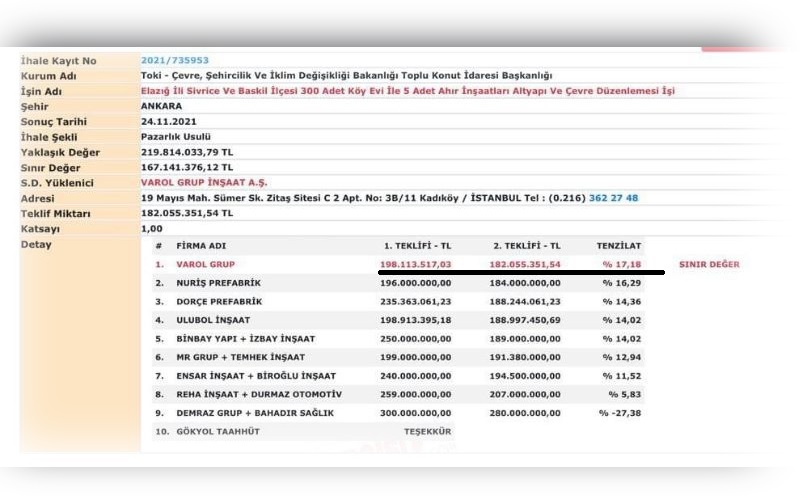Select ENSAR İNŞAAT + BİROĞLU İNŞAAT row

(398, 376)
